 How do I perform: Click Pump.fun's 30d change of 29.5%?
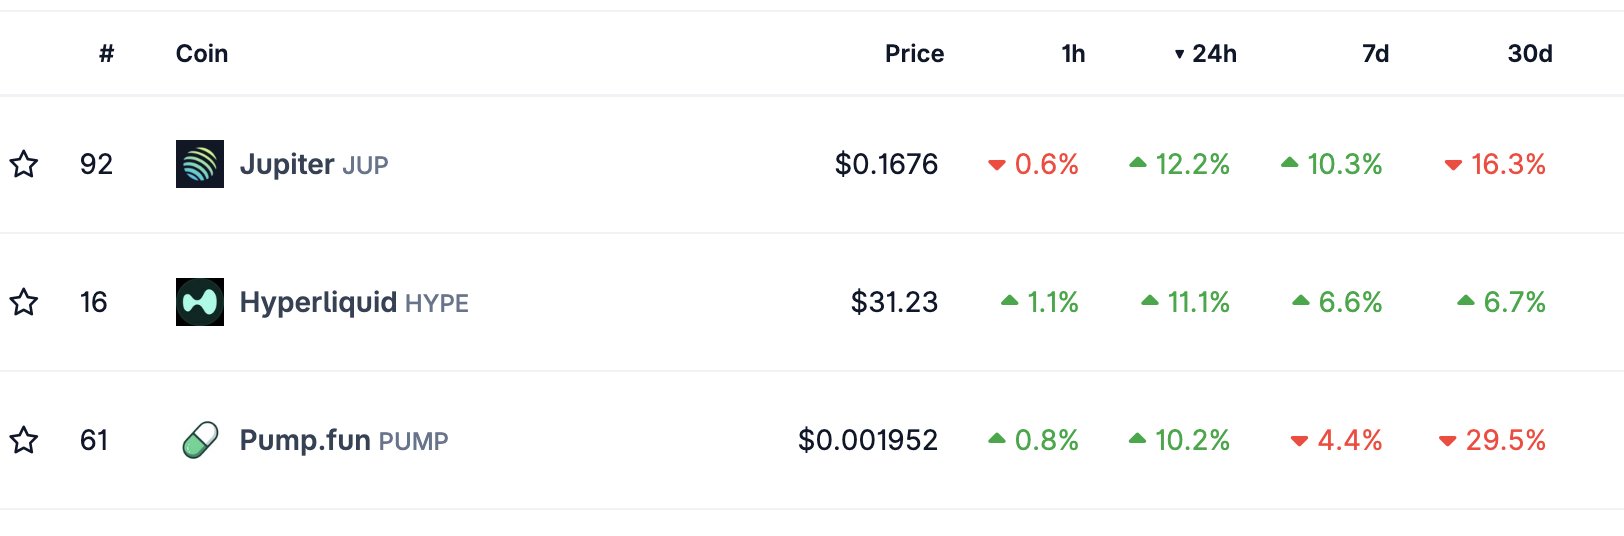[x=1504, y=440]
